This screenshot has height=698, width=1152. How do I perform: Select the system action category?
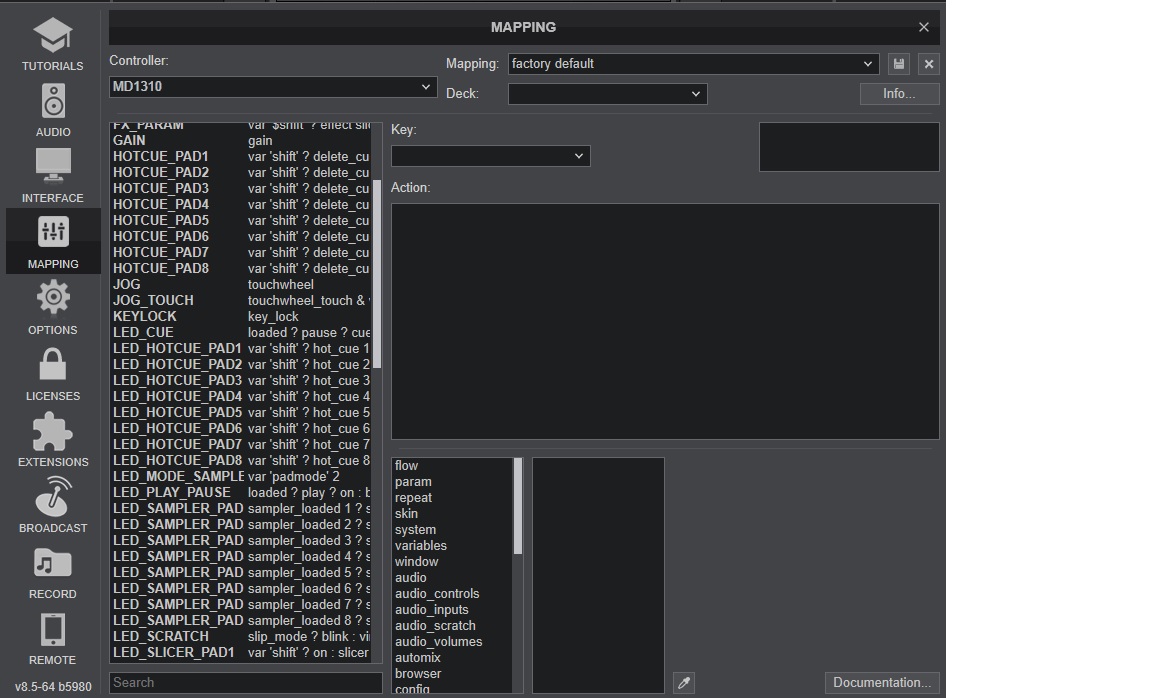(x=453, y=530)
